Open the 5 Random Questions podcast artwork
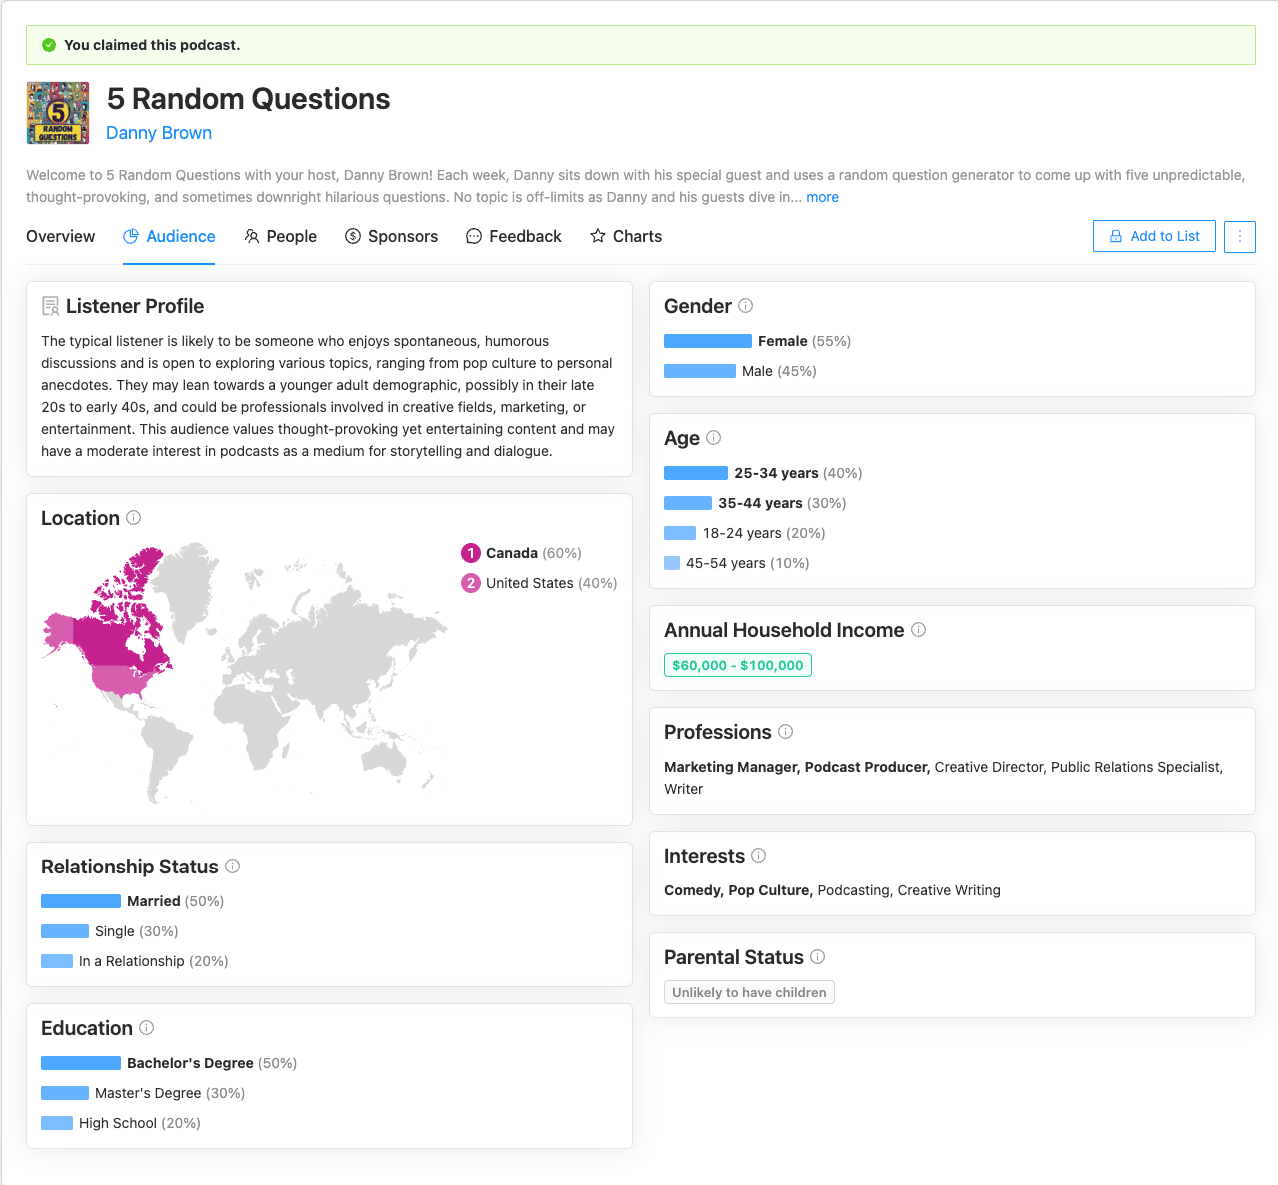Screen dimensions: 1278x1185 tap(58, 113)
